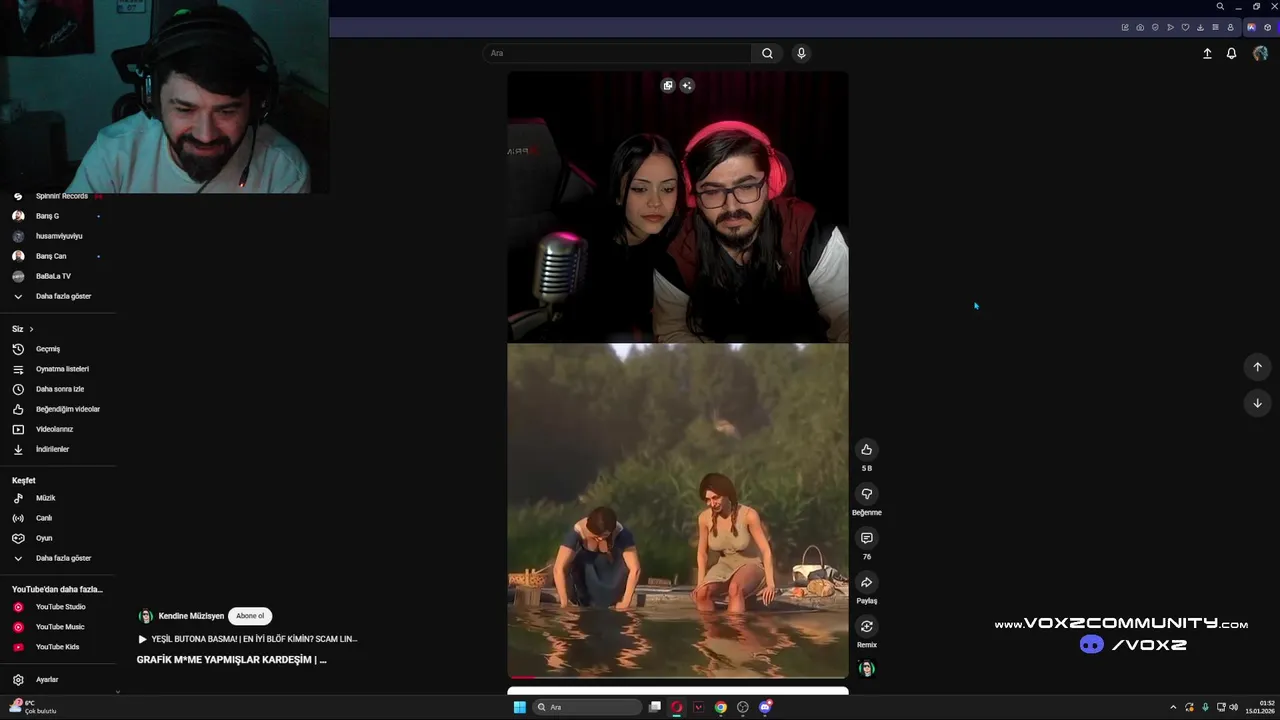Open the sound avatar below Remix
This screenshot has height=720, width=1280.
[867, 669]
